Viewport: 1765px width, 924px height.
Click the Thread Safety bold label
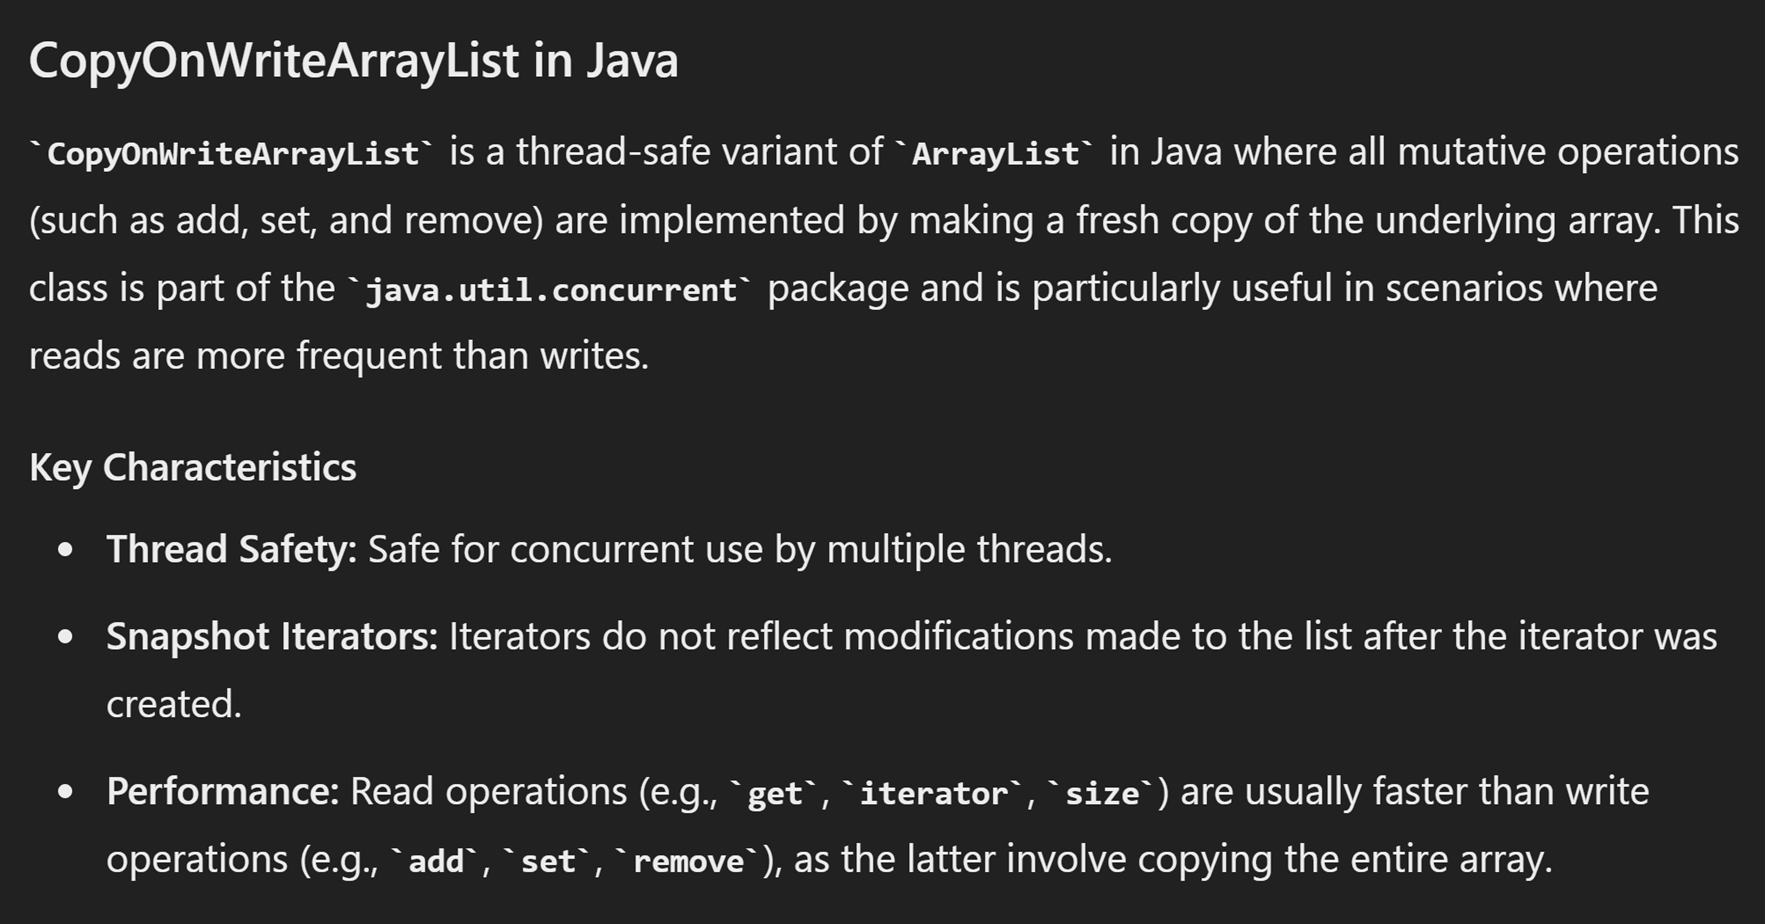click(x=231, y=549)
